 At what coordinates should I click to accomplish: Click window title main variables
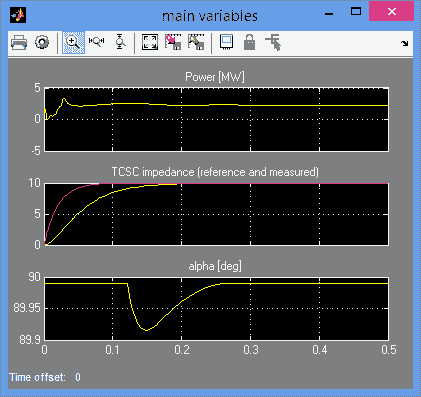click(x=210, y=16)
